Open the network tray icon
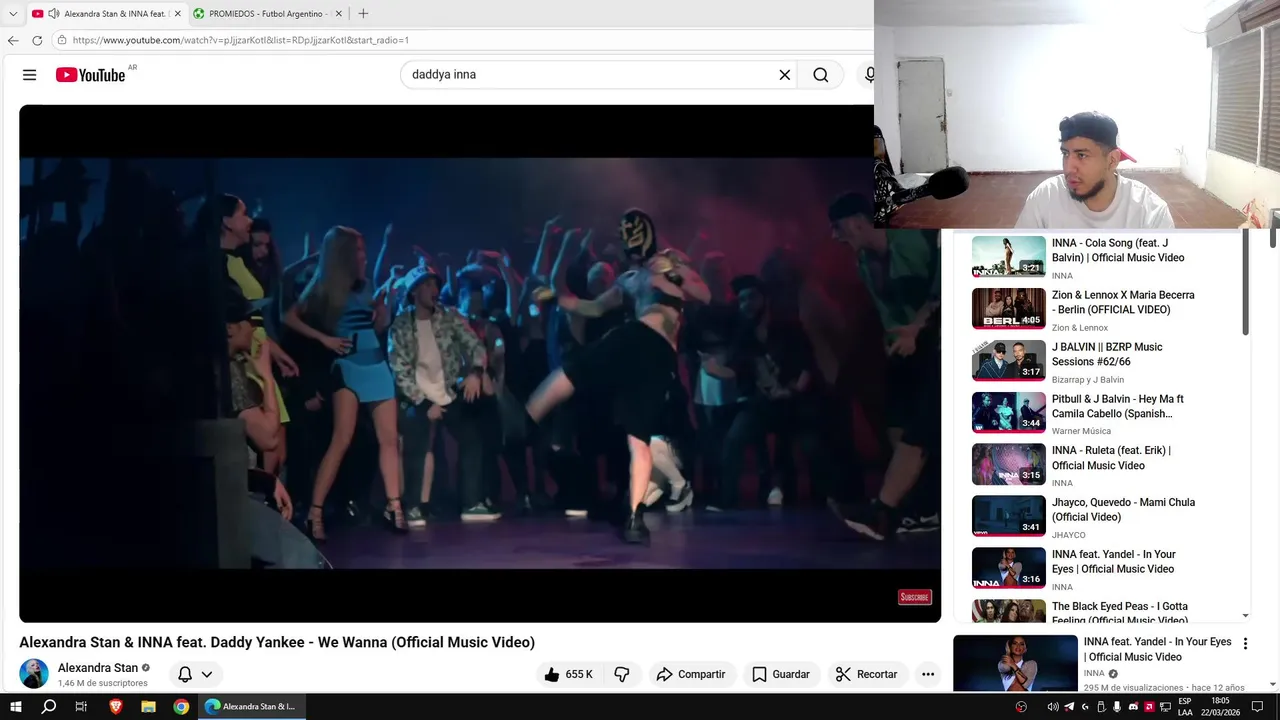Image resolution: width=1280 pixels, height=720 pixels. tap(1165, 706)
